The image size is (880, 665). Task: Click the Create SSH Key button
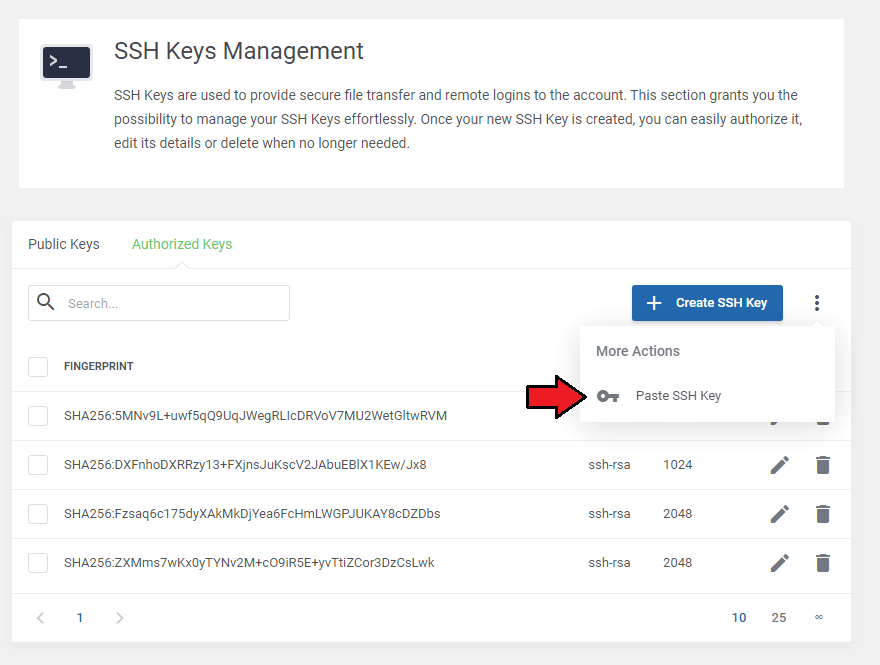coord(707,303)
